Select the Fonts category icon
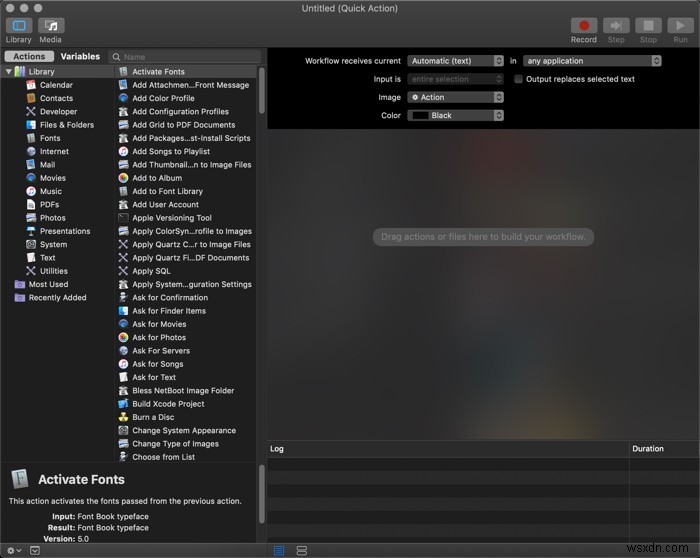The width and height of the screenshot is (700, 558). tap(31, 138)
